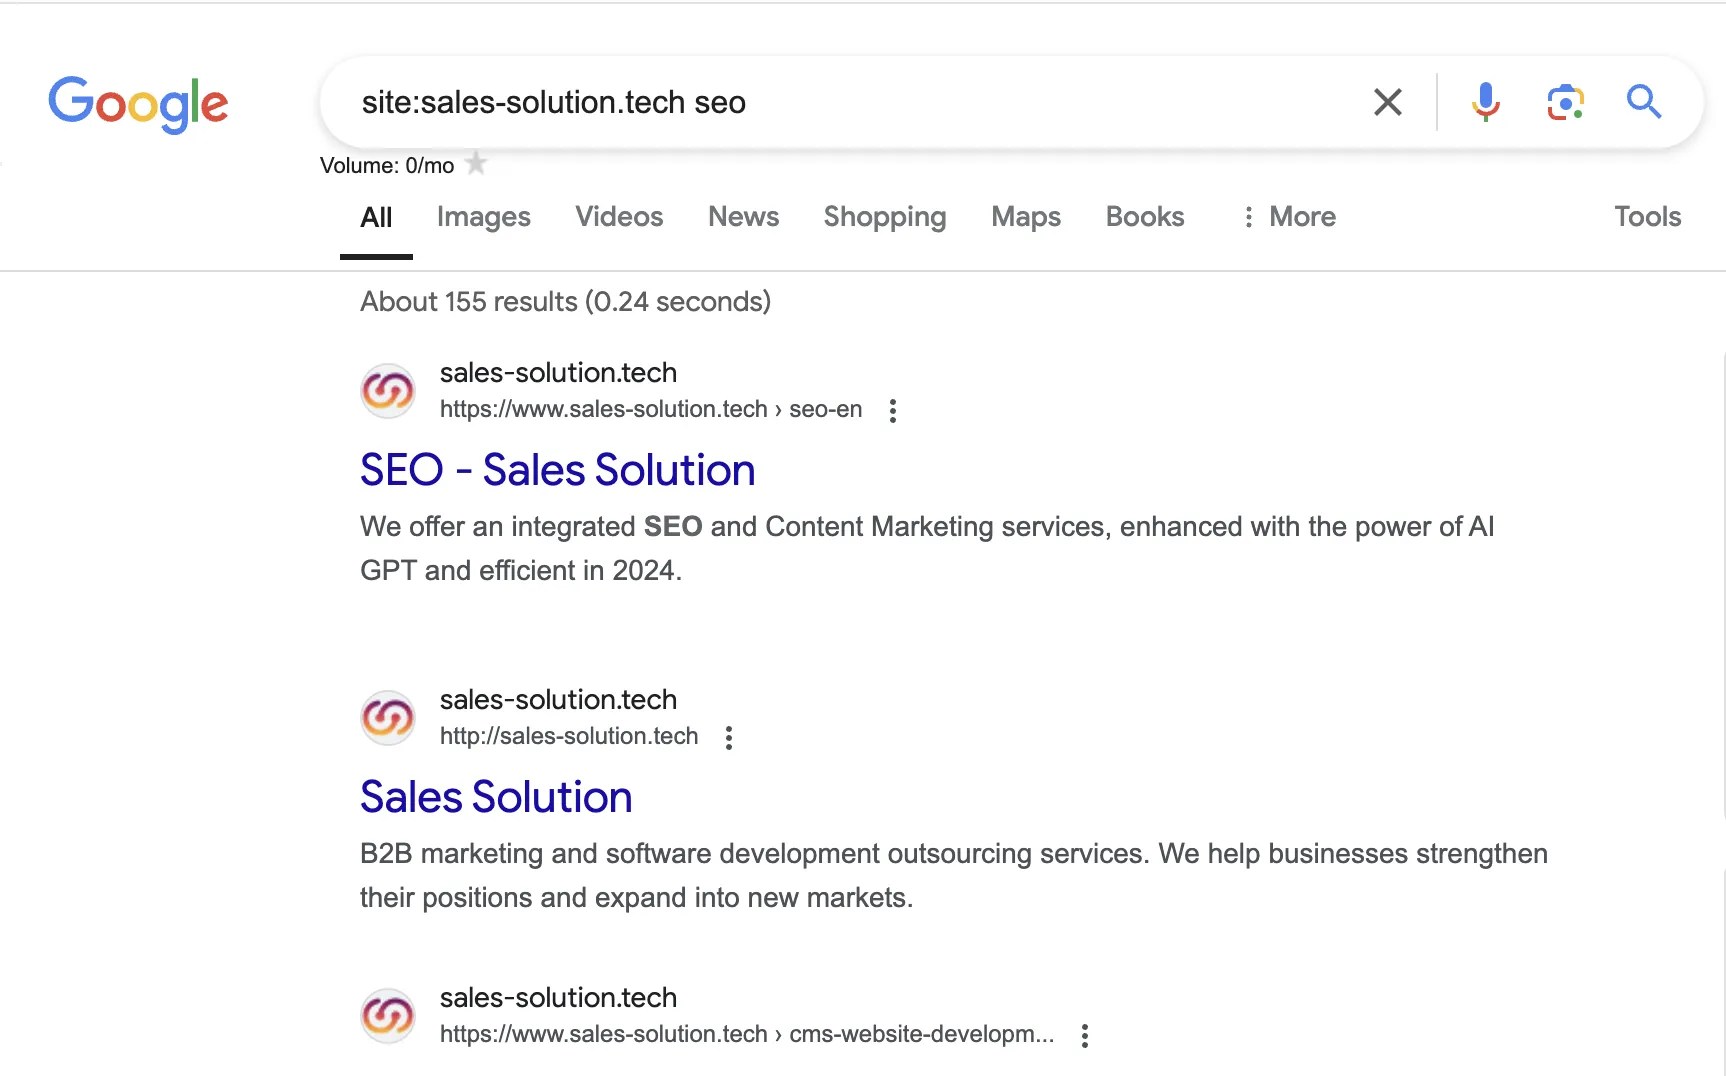Click the snippet starting "B2B marketing and software"
Screen dimensions: 1726x1076
(x=954, y=875)
